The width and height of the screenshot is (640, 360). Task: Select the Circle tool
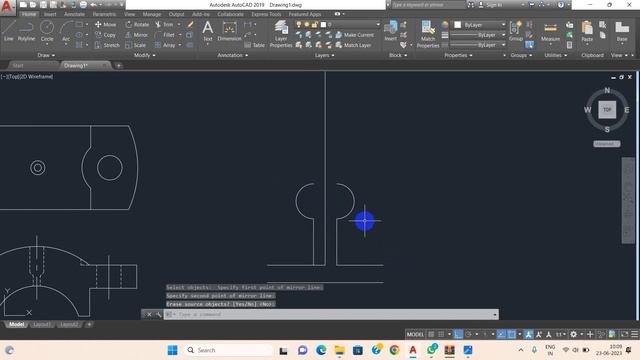[47, 31]
